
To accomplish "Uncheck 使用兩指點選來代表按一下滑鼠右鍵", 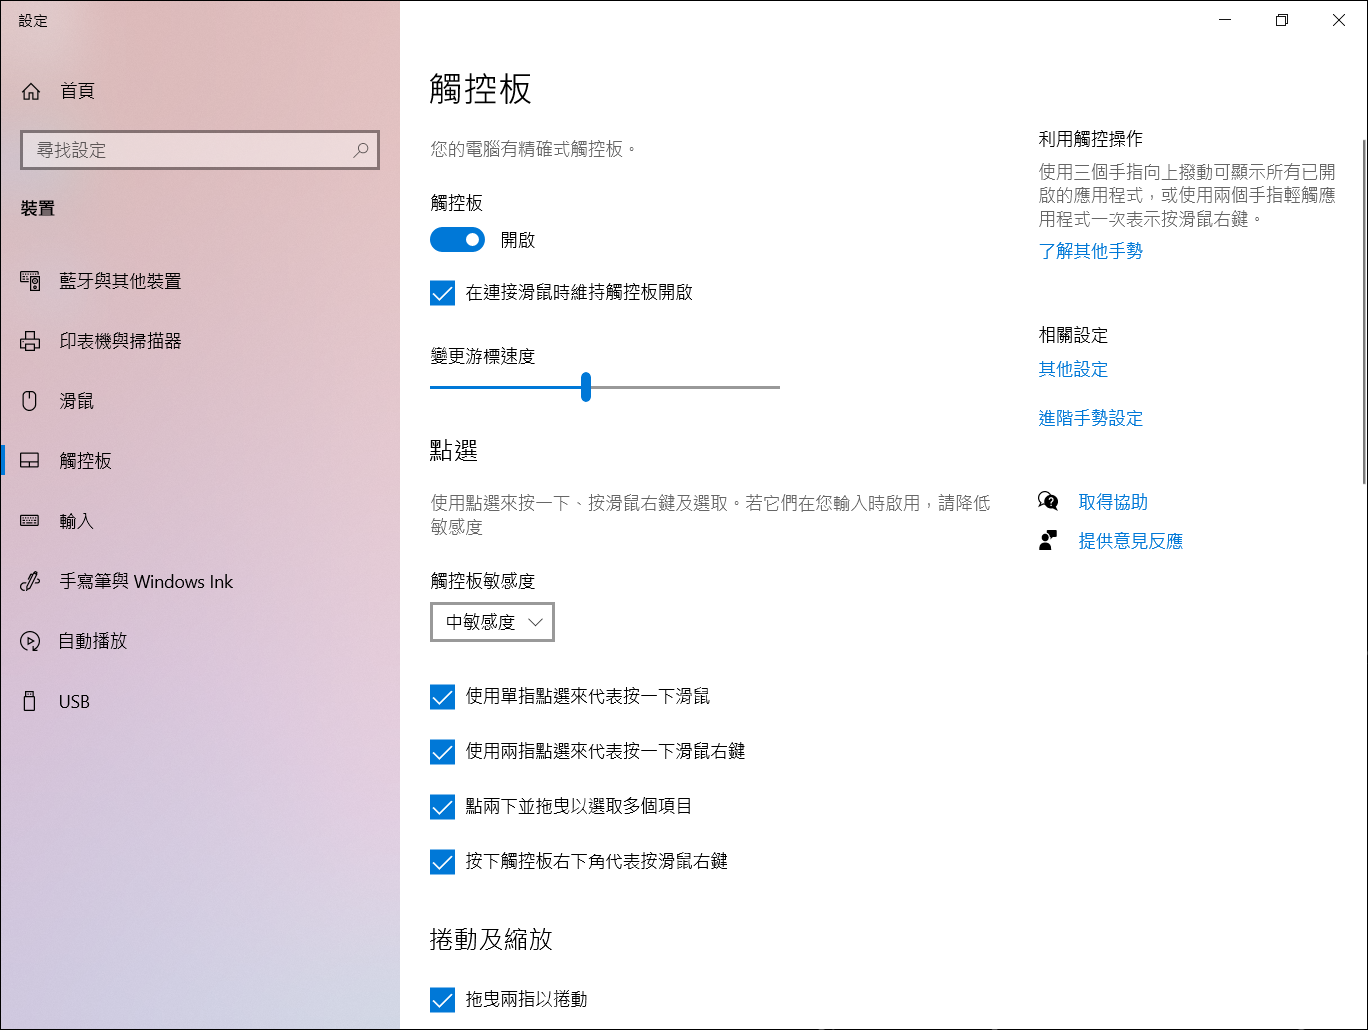I will click(442, 752).
